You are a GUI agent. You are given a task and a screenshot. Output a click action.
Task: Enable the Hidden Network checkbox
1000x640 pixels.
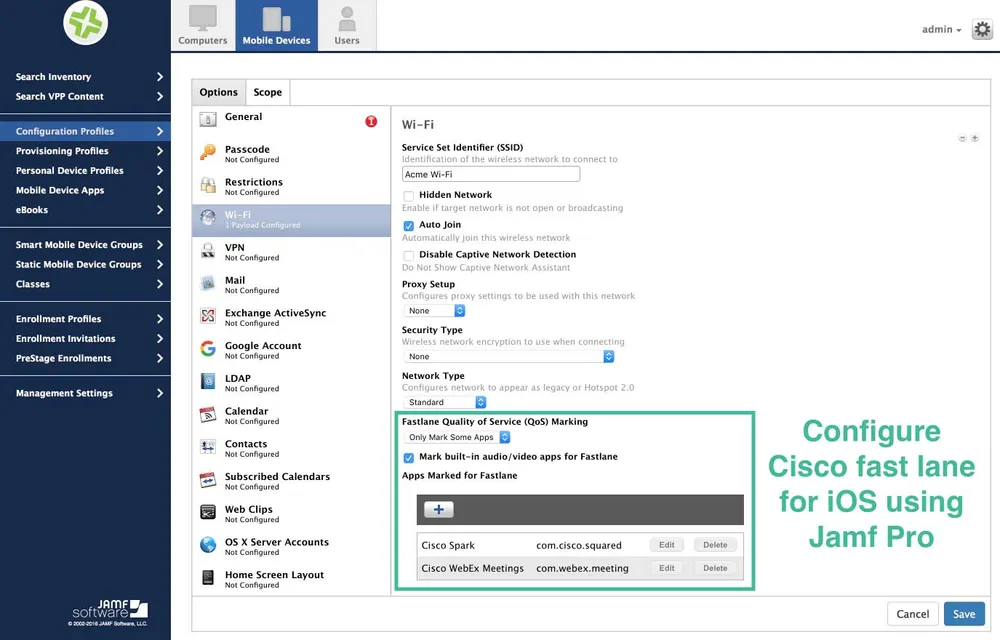click(409, 196)
